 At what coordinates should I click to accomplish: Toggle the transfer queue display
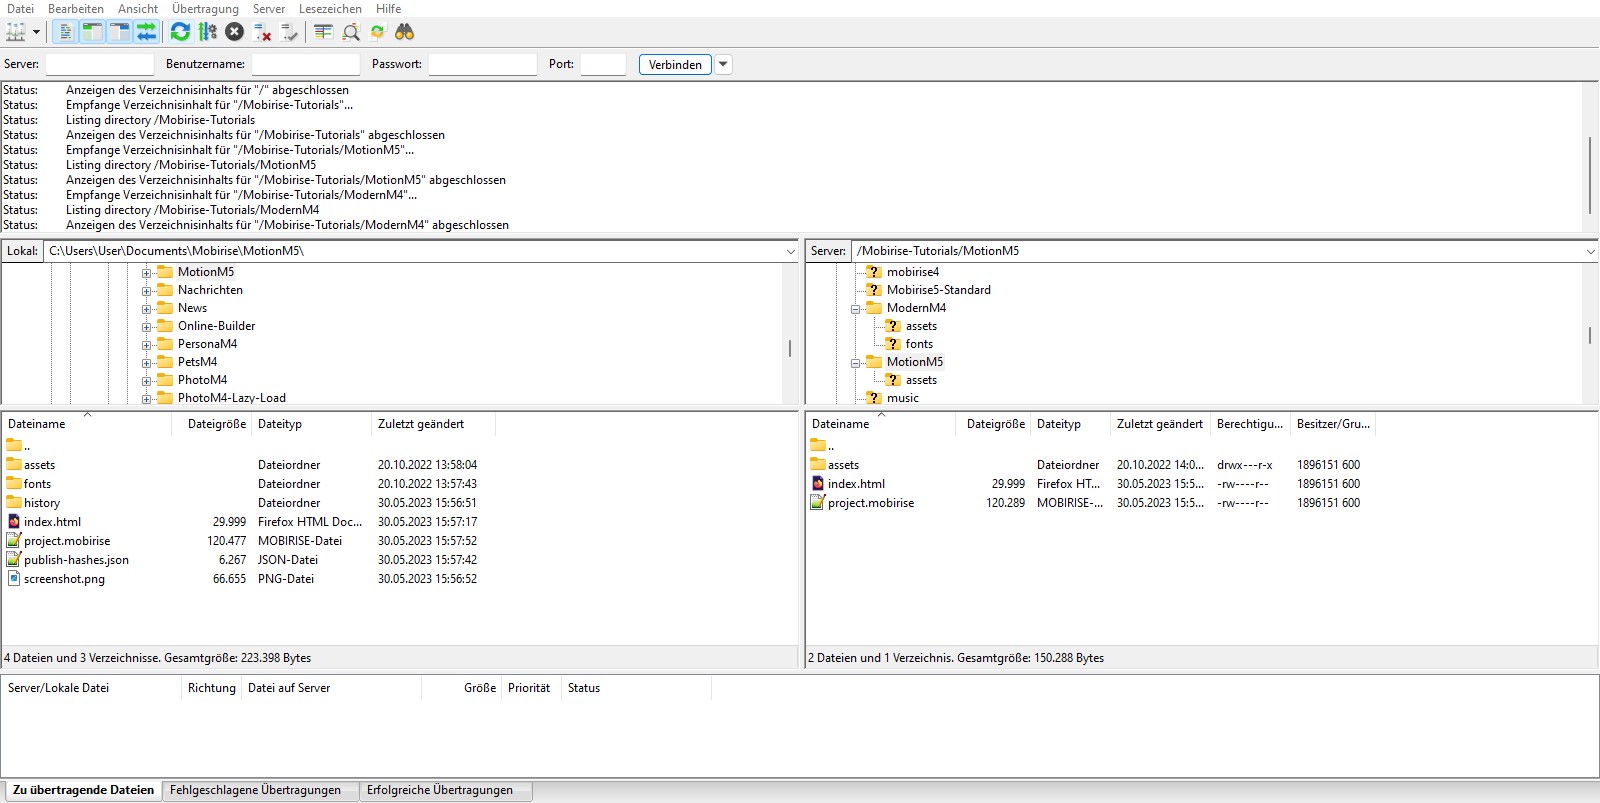point(146,32)
